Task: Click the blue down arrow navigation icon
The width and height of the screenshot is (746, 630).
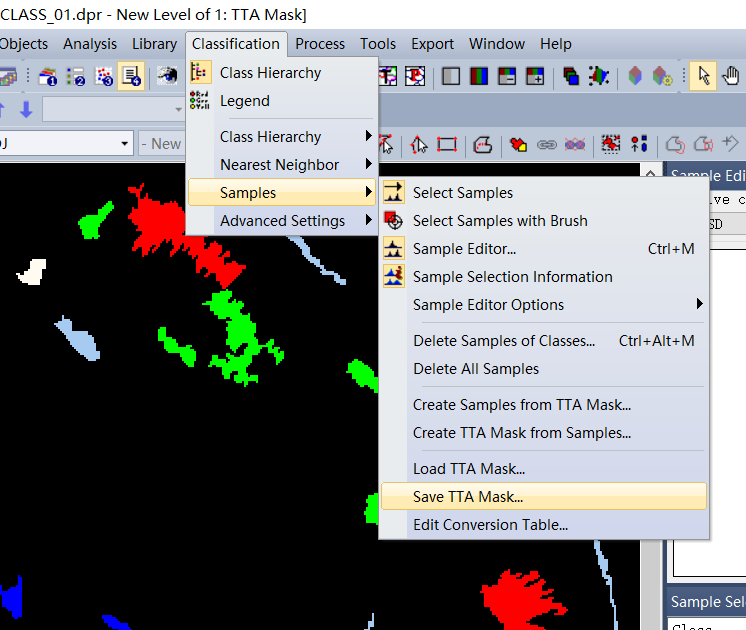Action: click(x=26, y=110)
